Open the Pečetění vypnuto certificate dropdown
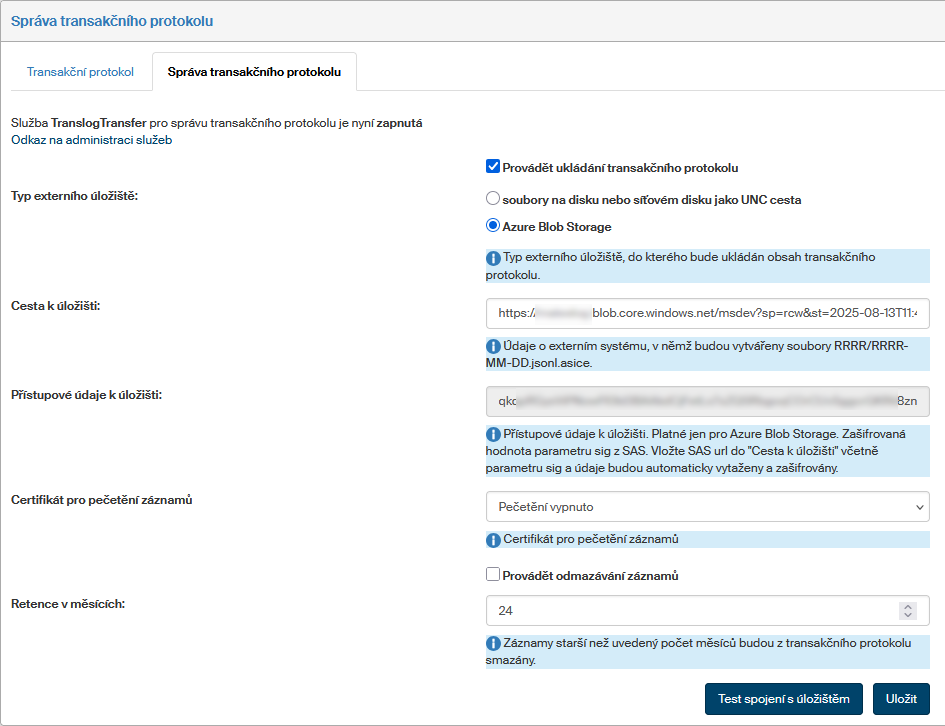The width and height of the screenshot is (945, 726). [707, 507]
